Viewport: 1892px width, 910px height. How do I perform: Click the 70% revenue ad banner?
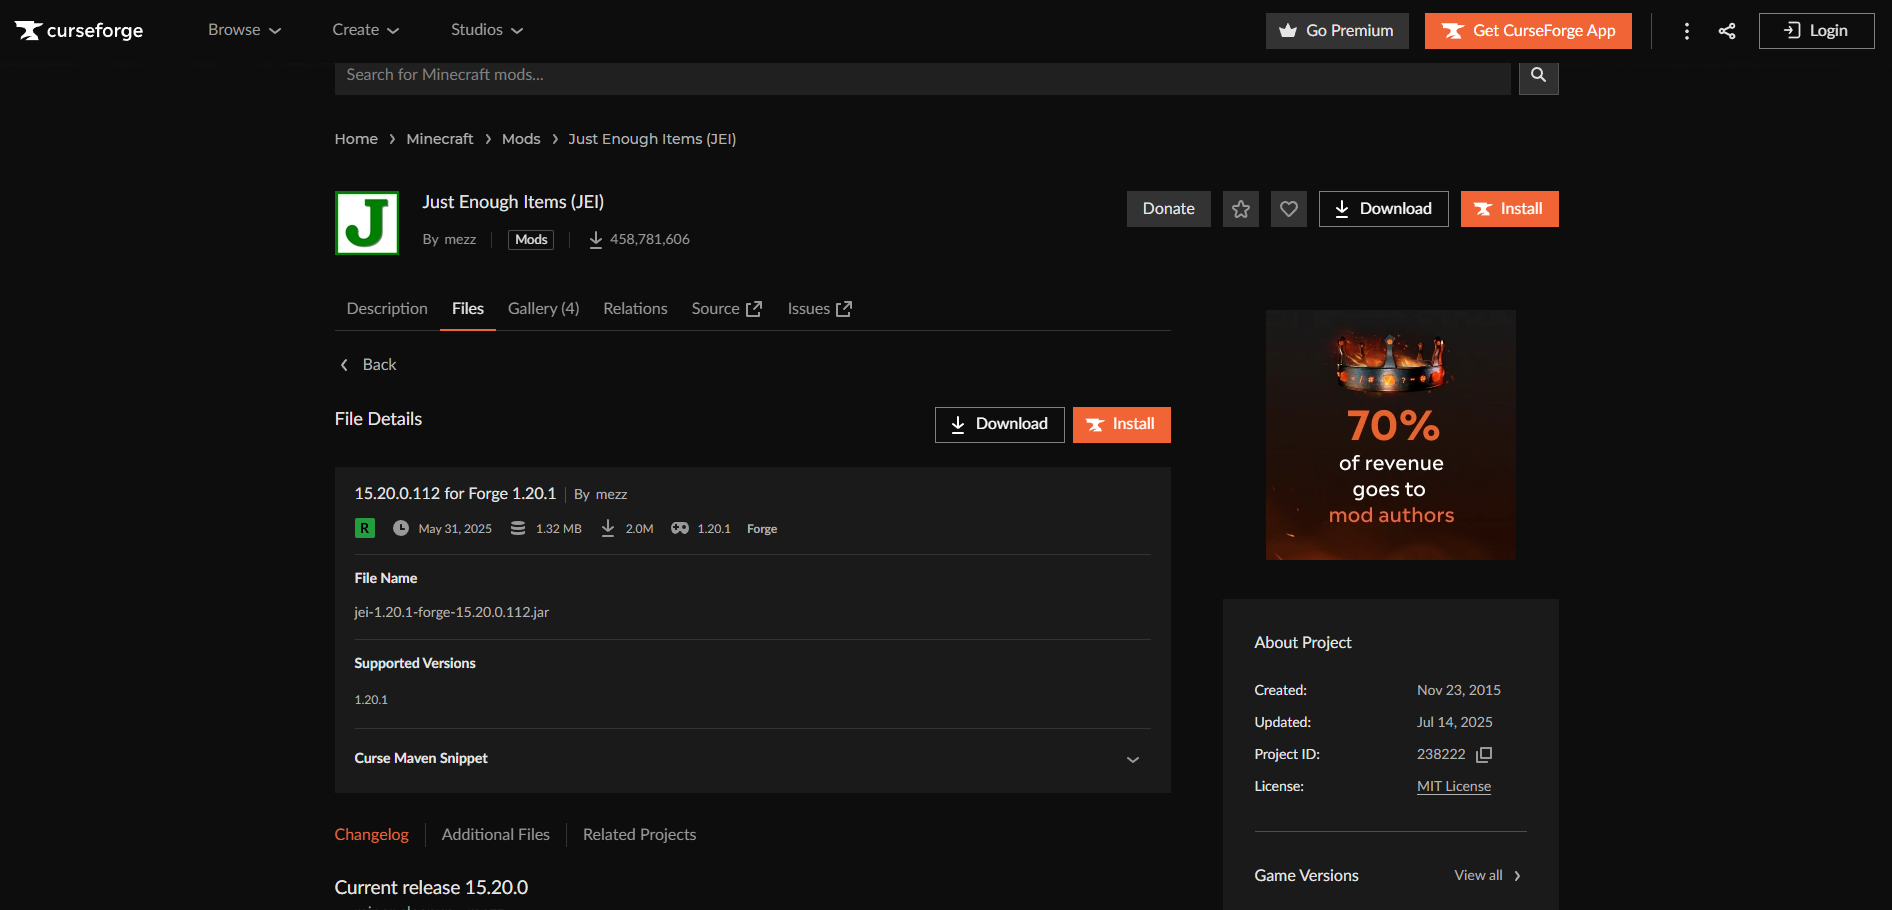click(1391, 435)
